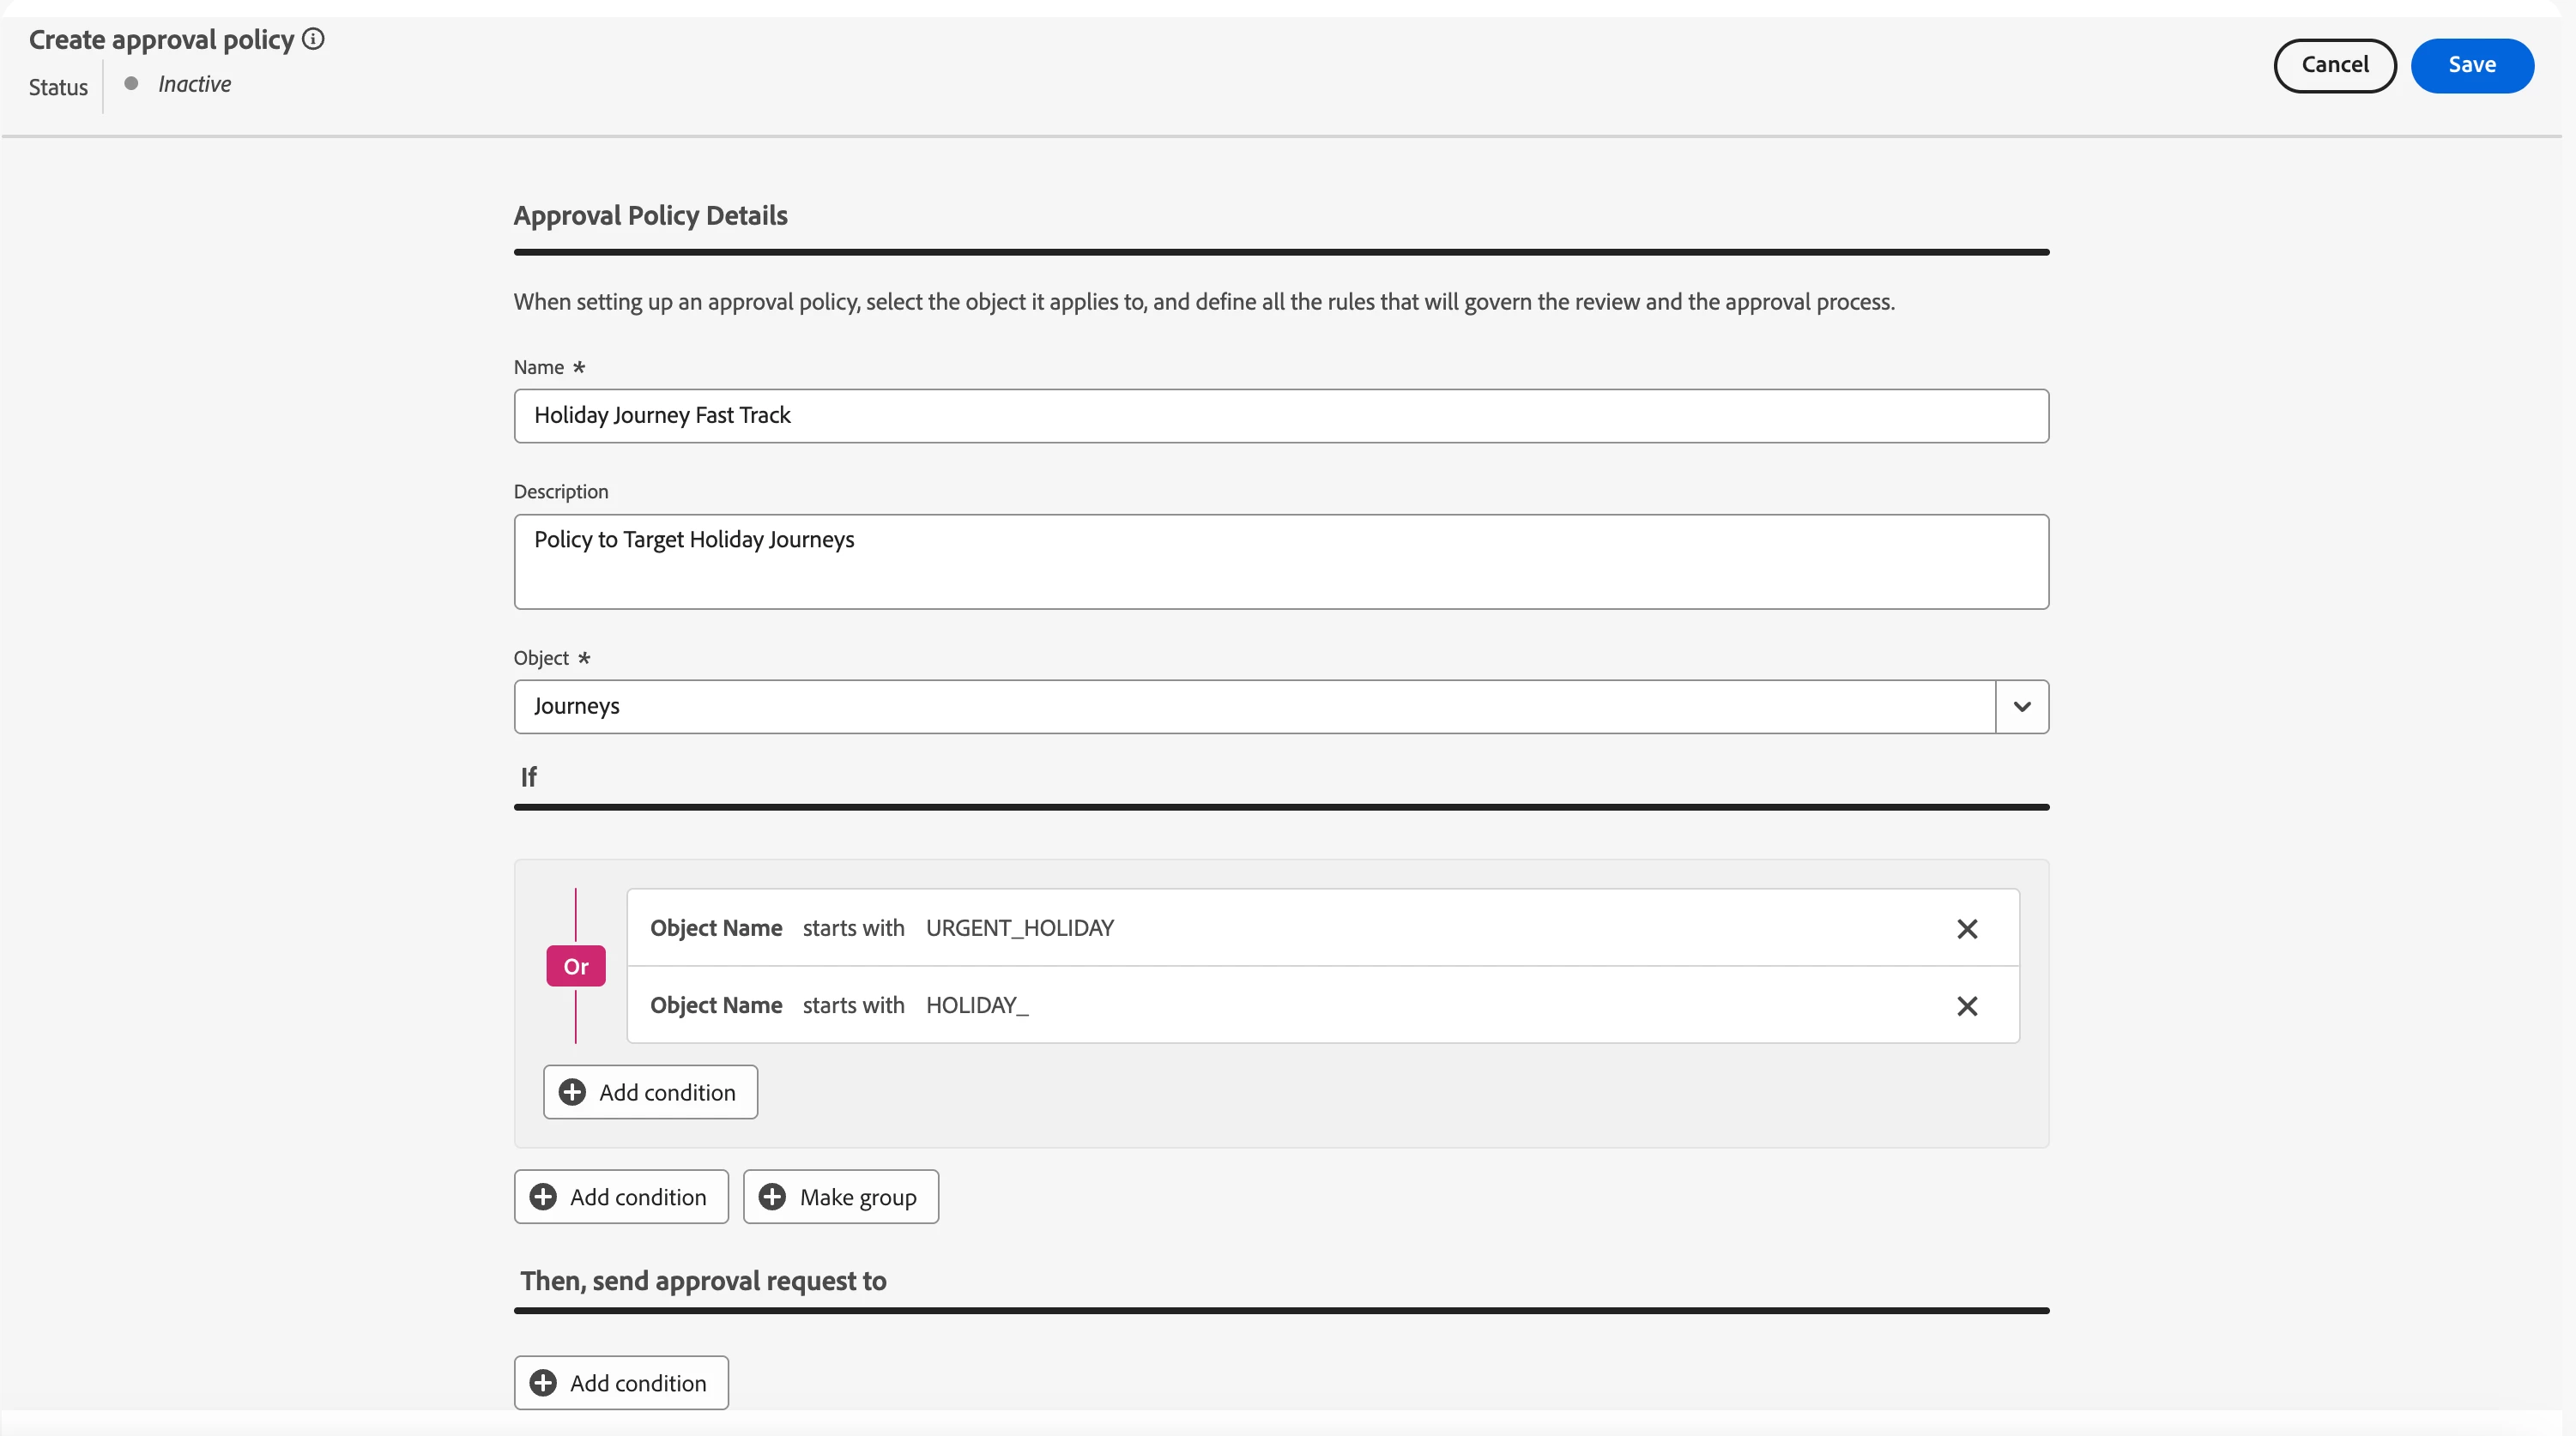Toggle the Or operator badge
2576x1436 pixels.
pyautogui.click(x=575, y=966)
